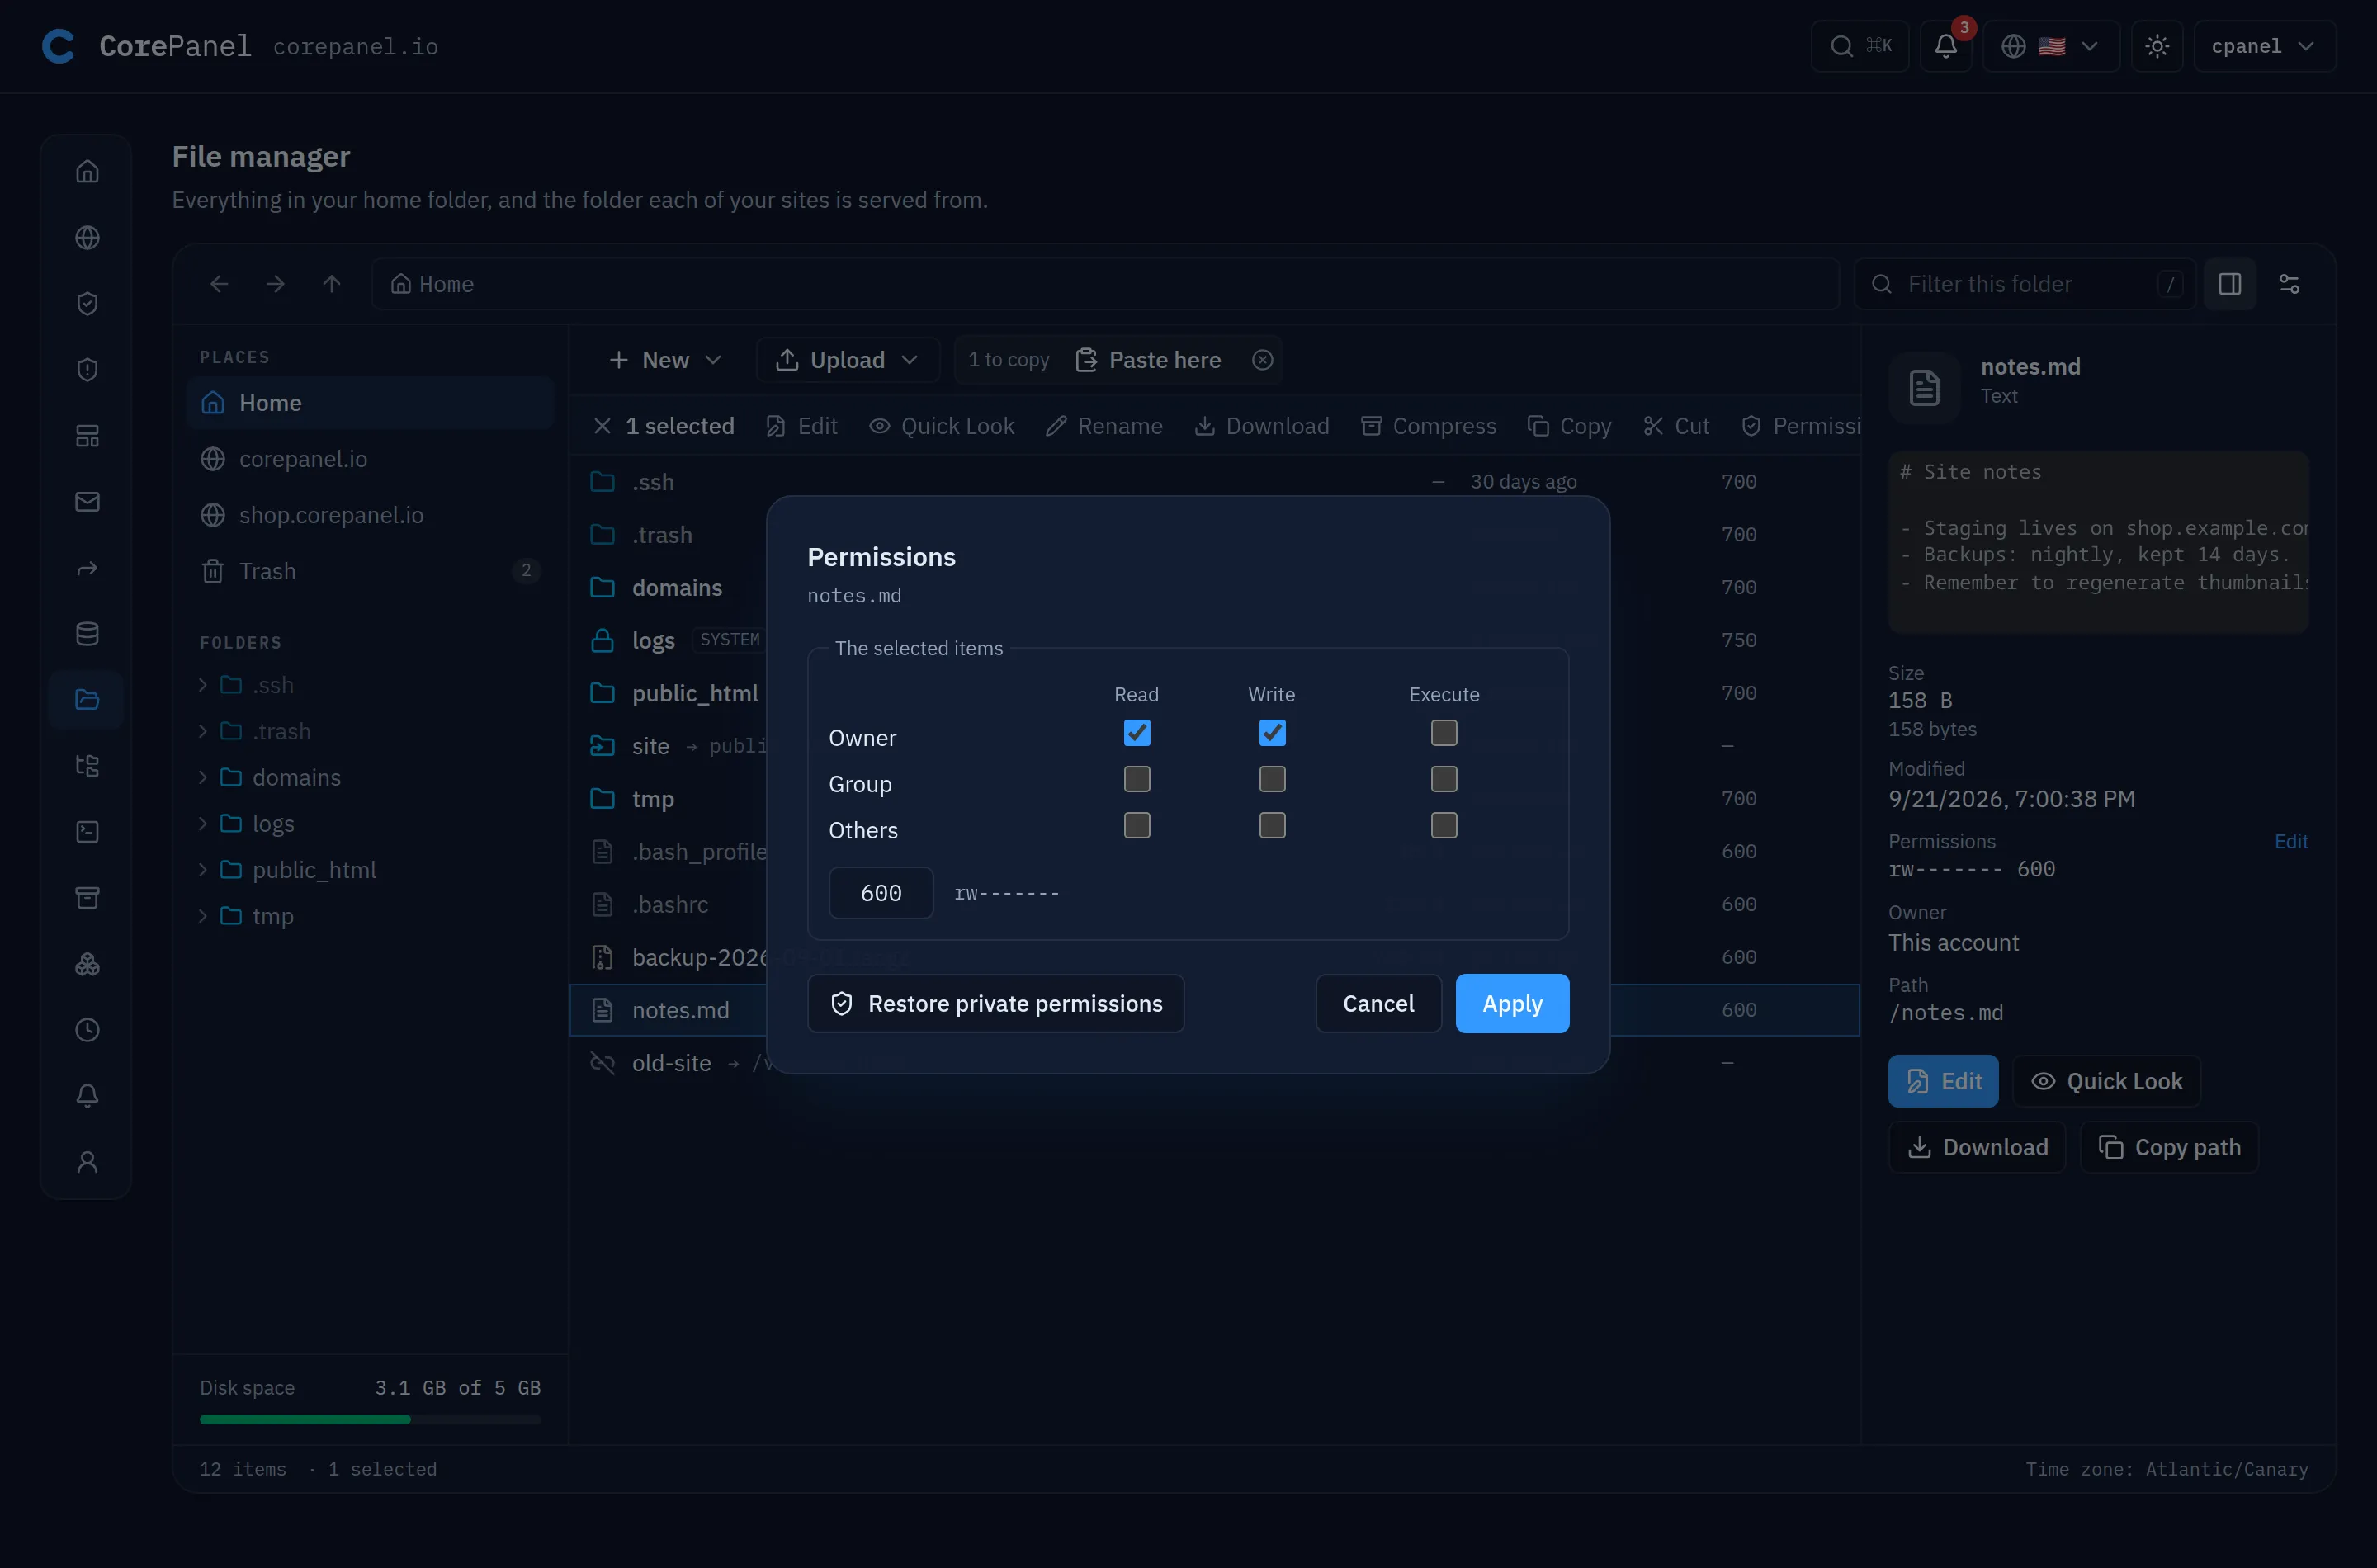Open the New dropdown
The height and width of the screenshot is (1568, 2377).
[x=664, y=360]
